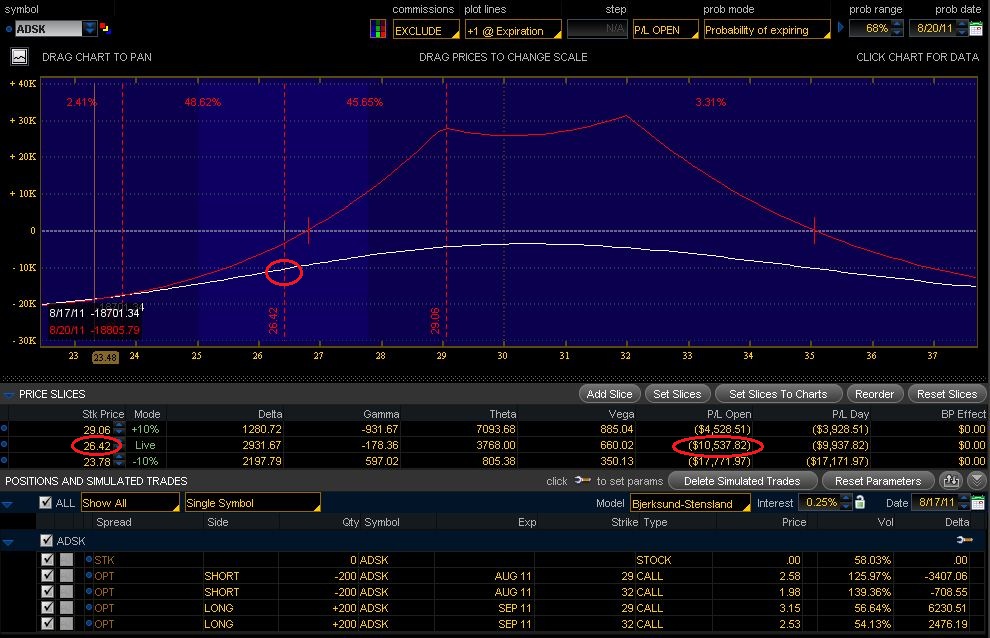Click the gray square on the SEP 11 29 CALL row

66,608
